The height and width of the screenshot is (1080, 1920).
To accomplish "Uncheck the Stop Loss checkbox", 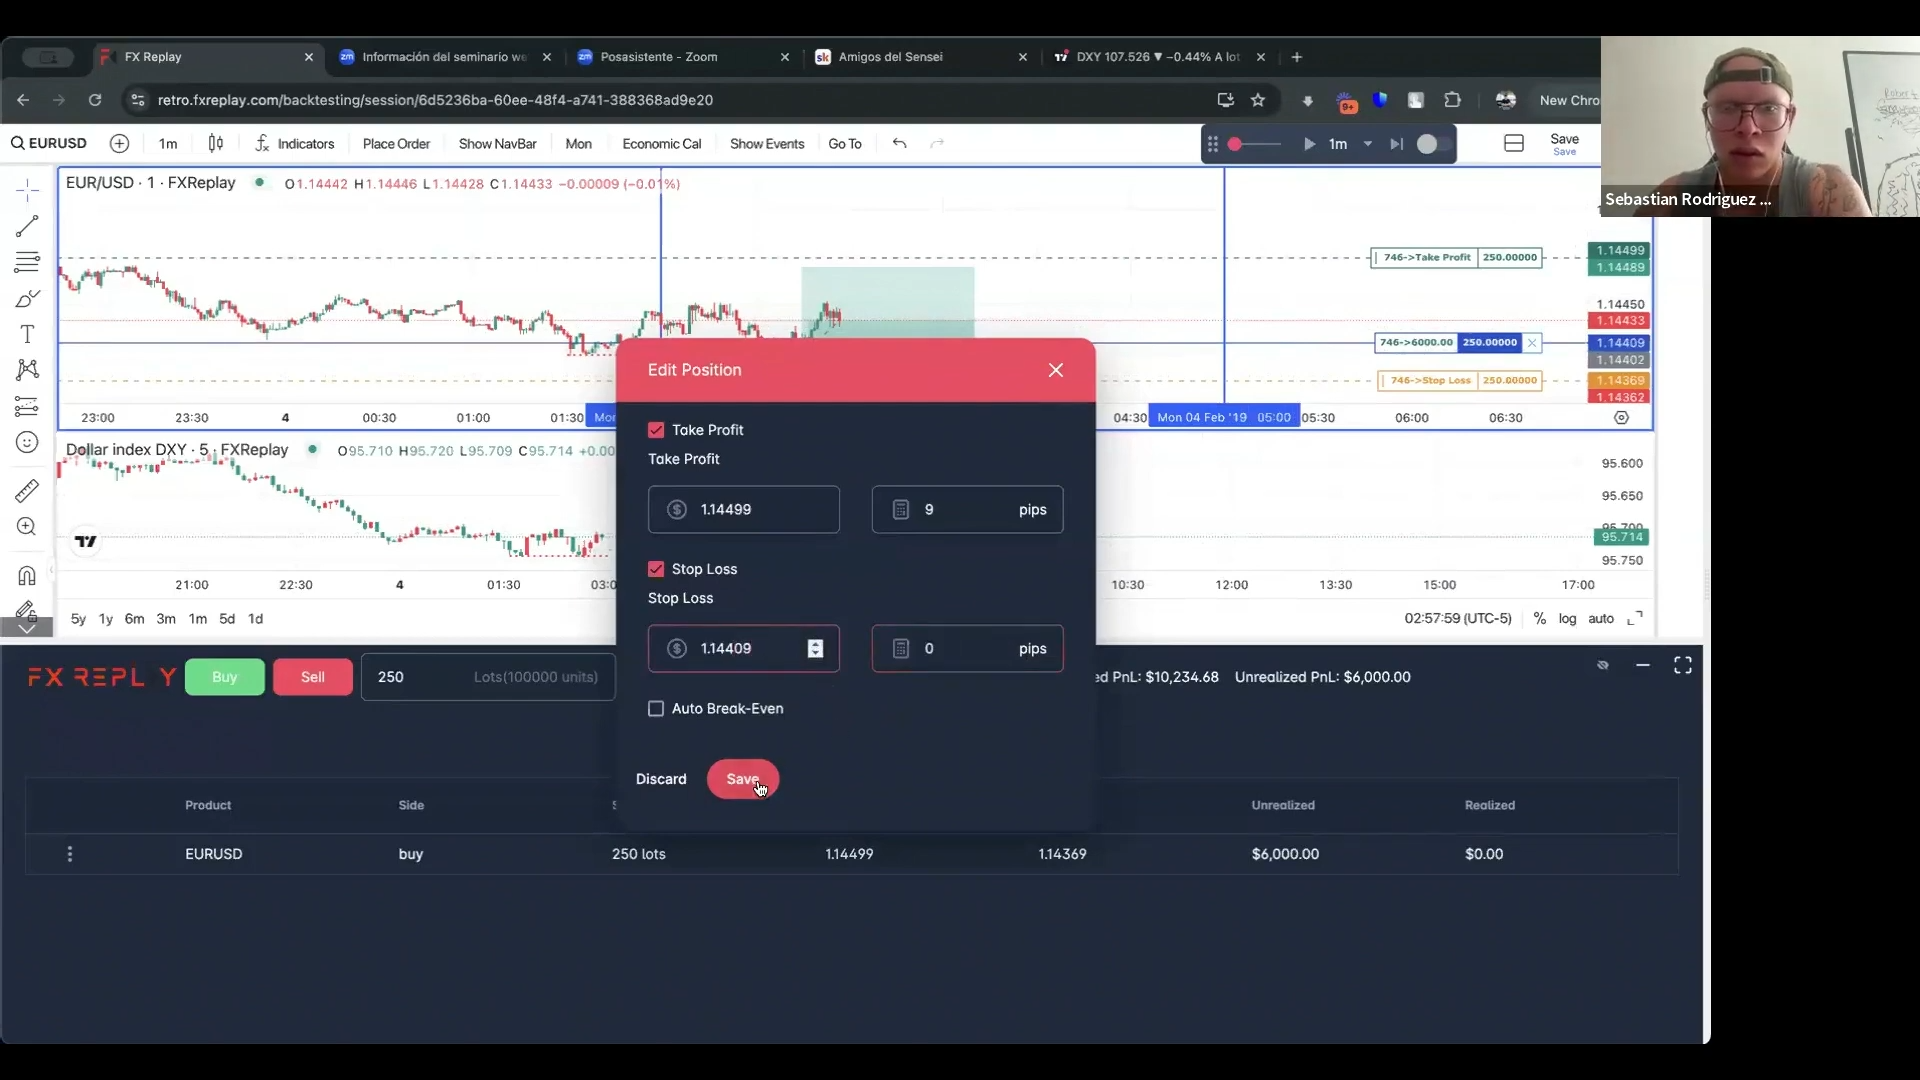I will click(x=656, y=569).
